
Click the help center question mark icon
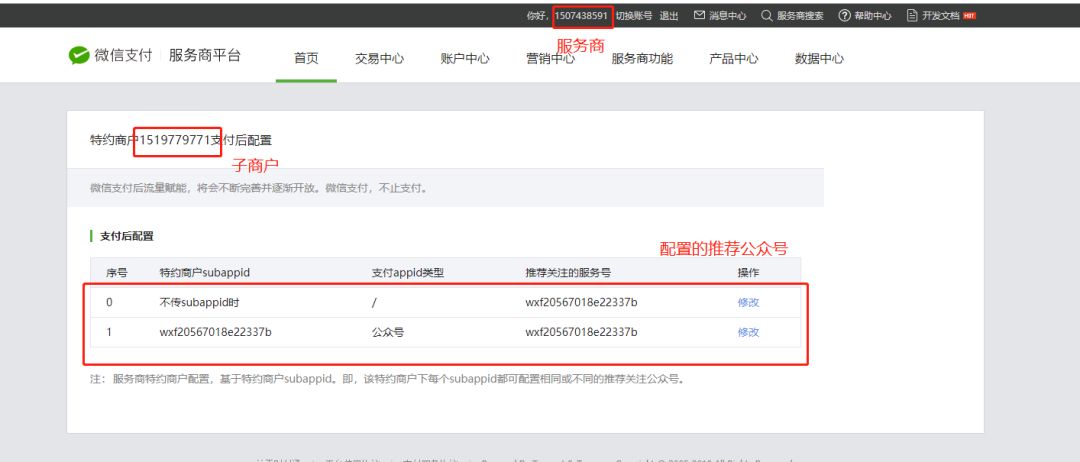point(844,15)
